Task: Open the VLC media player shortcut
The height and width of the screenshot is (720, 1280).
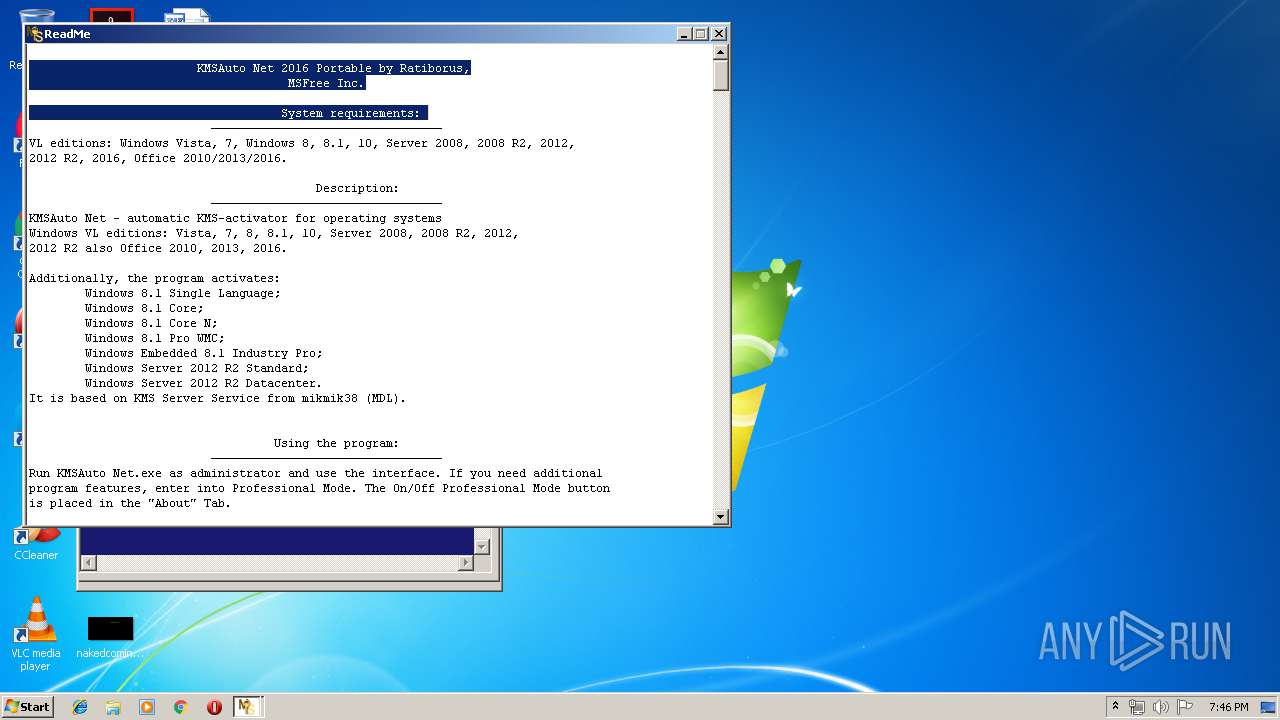Action: pos(36,634)
